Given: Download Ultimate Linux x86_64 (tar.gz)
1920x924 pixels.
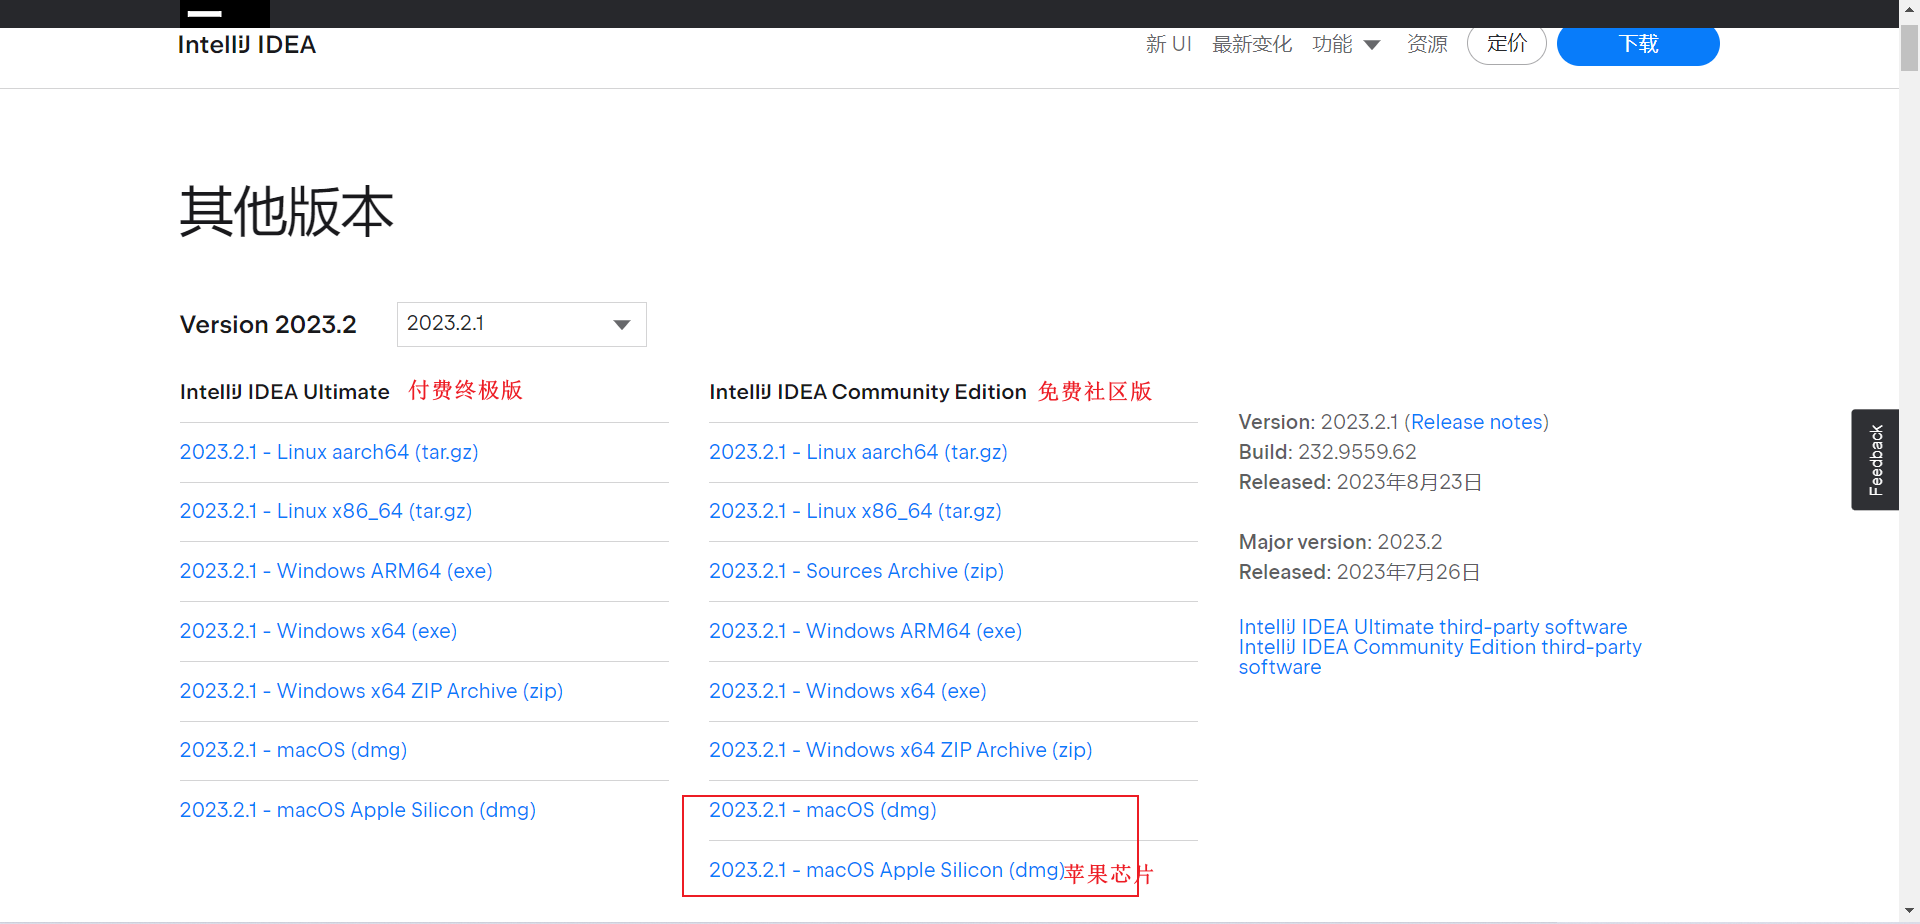Looking at the screenshot, I should 326,511.
